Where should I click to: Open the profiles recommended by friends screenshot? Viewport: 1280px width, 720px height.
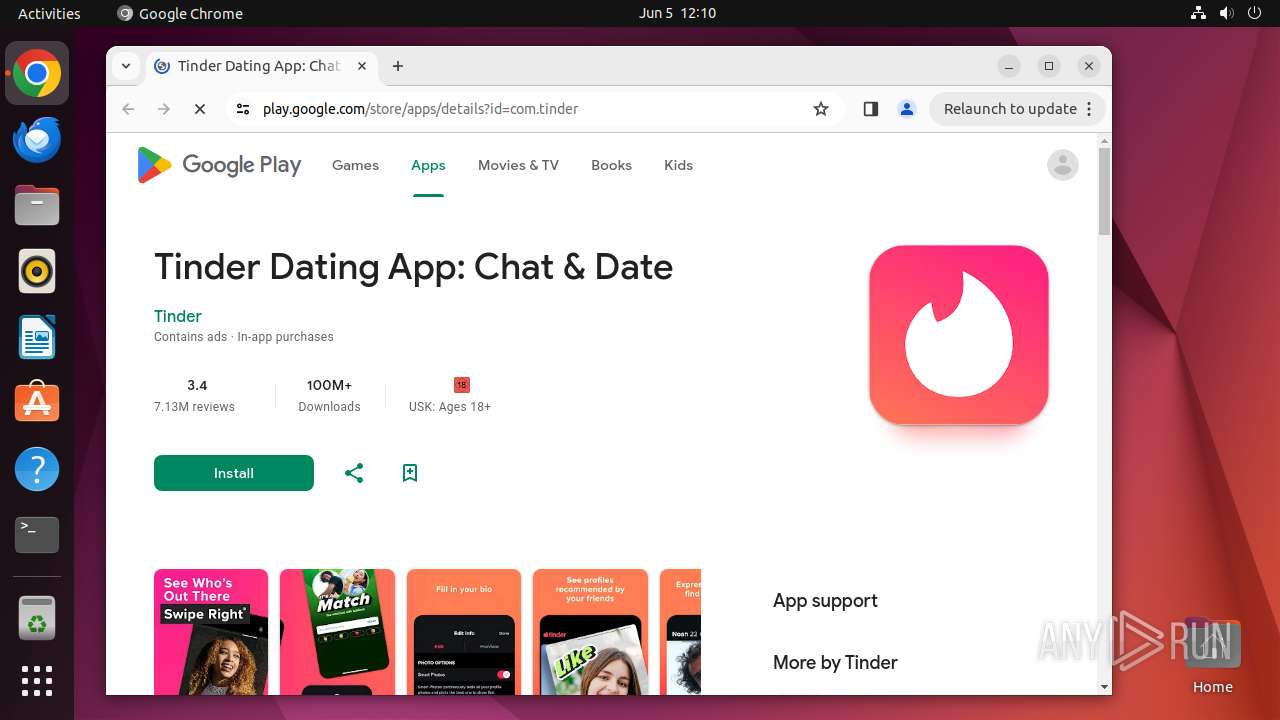click(x=590, y=632)
